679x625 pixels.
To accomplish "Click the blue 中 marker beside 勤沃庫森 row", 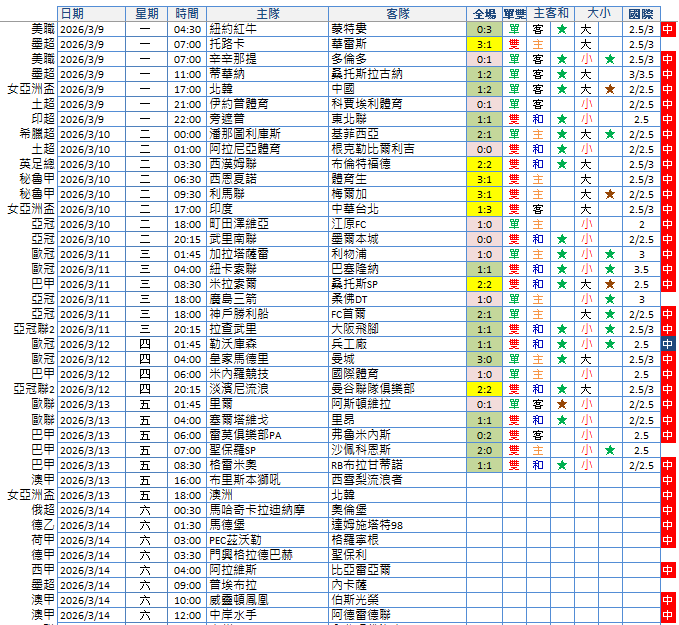I will click(x=668, y=345).
